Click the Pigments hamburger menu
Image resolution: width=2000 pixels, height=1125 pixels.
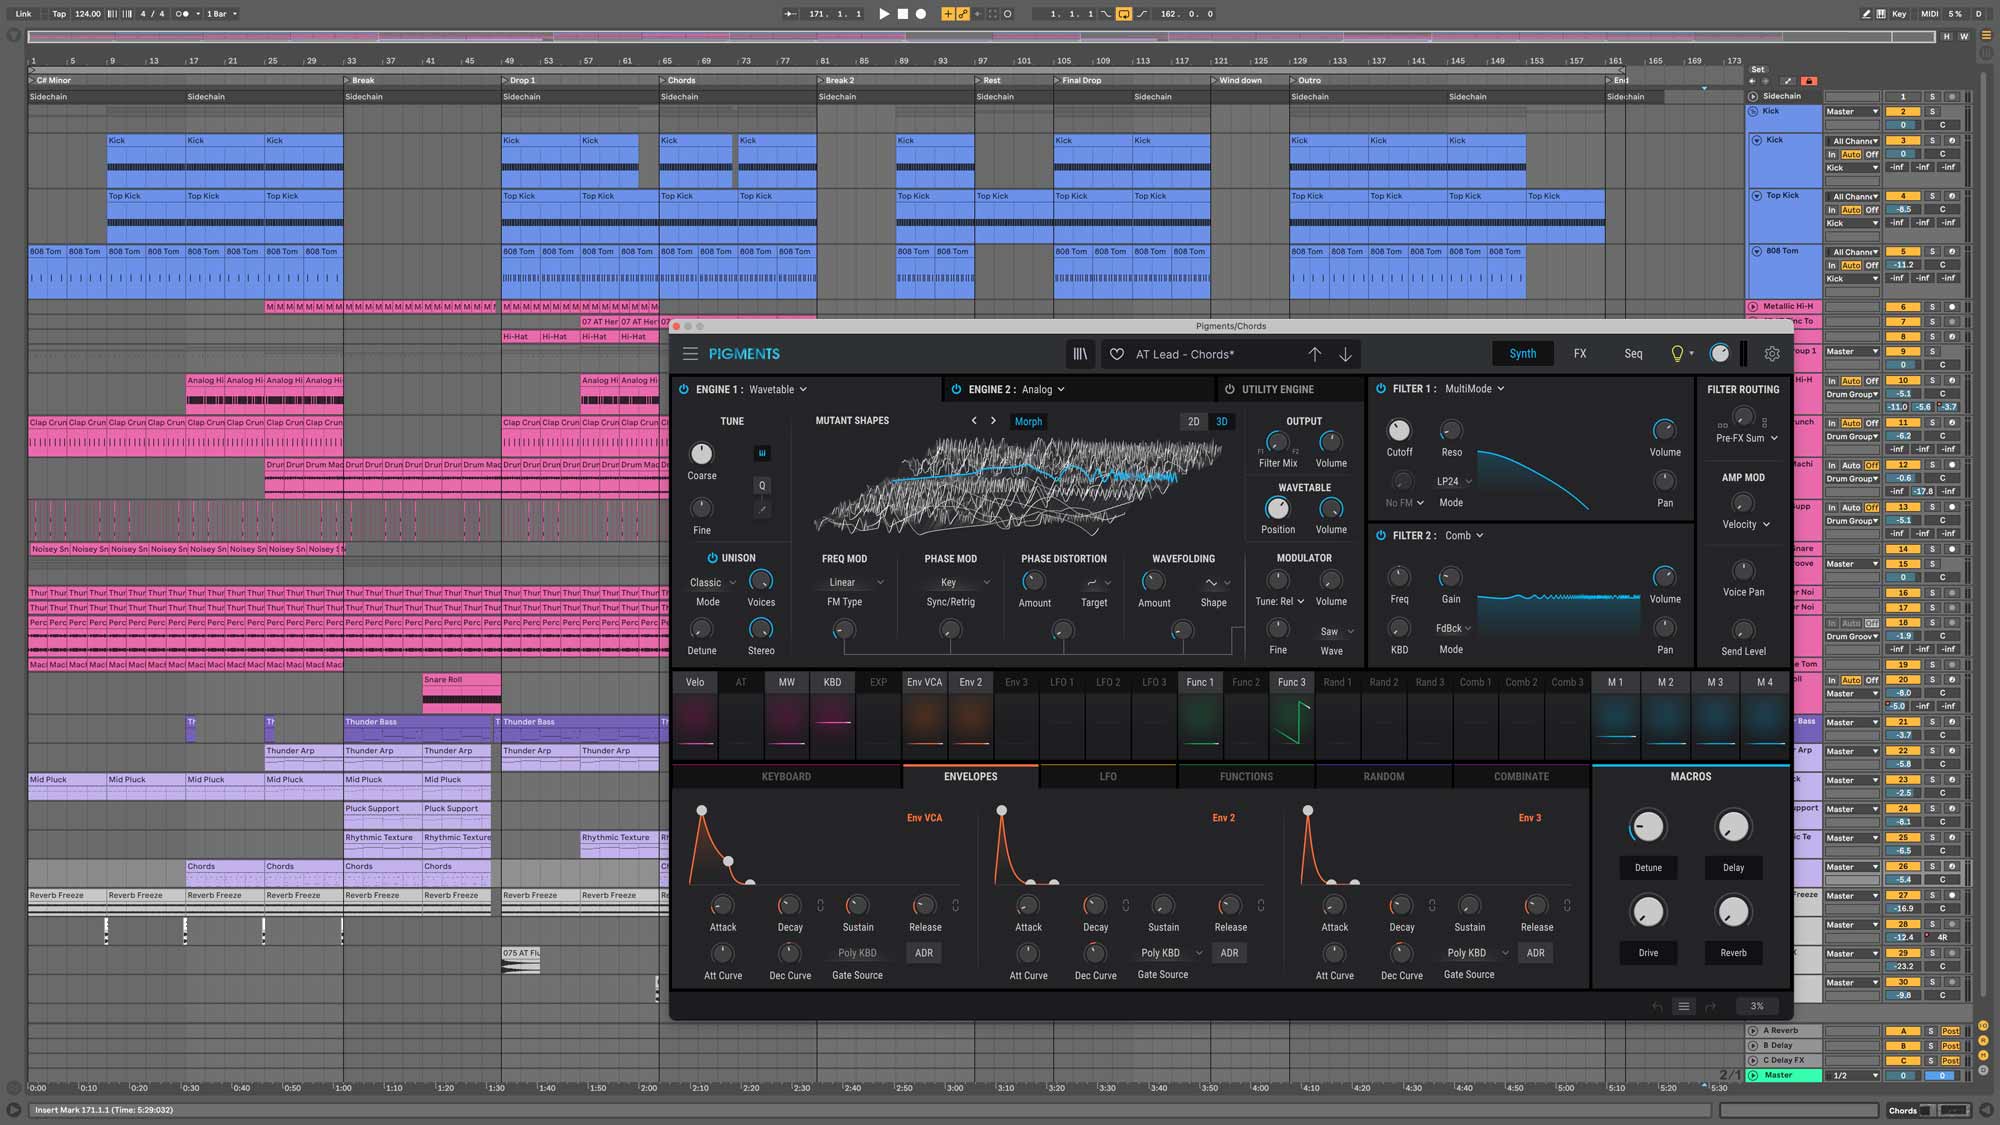pyautogui.click(x=690, y=354)
